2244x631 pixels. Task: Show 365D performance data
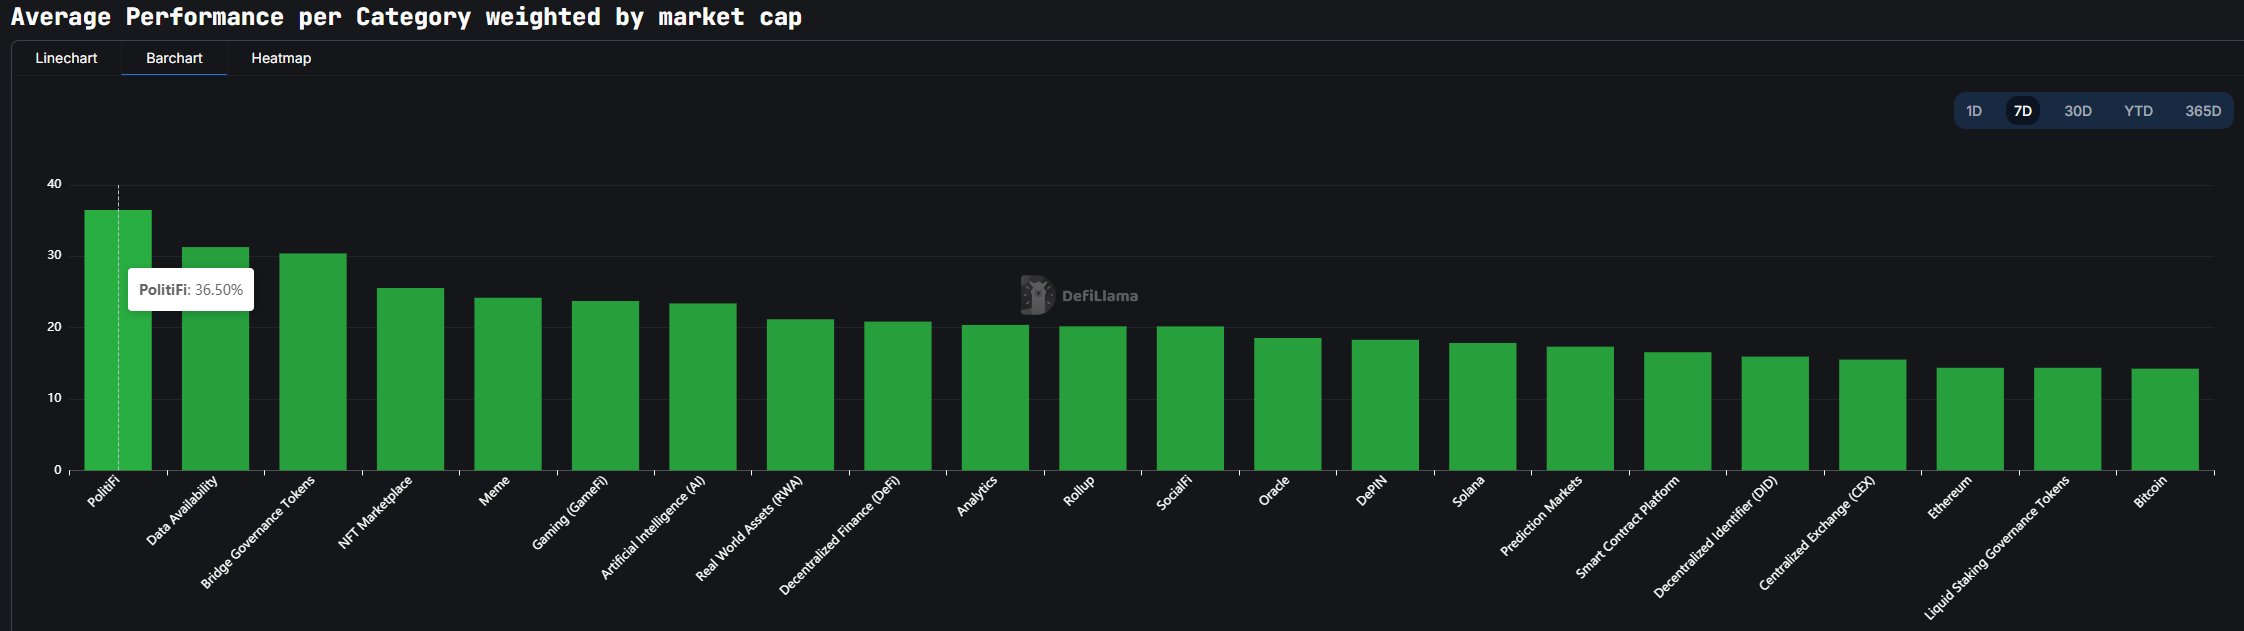click(x=2202, y=111)
